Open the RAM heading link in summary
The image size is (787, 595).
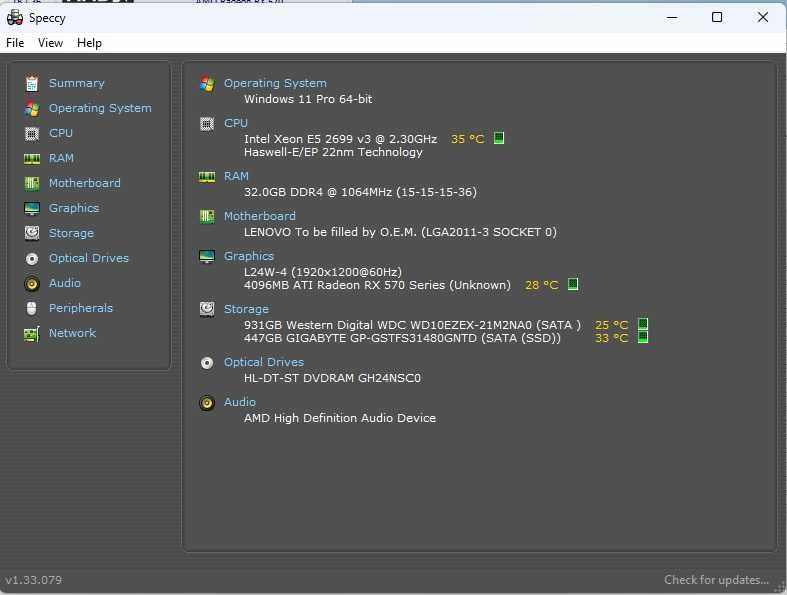tap(236, 177)
